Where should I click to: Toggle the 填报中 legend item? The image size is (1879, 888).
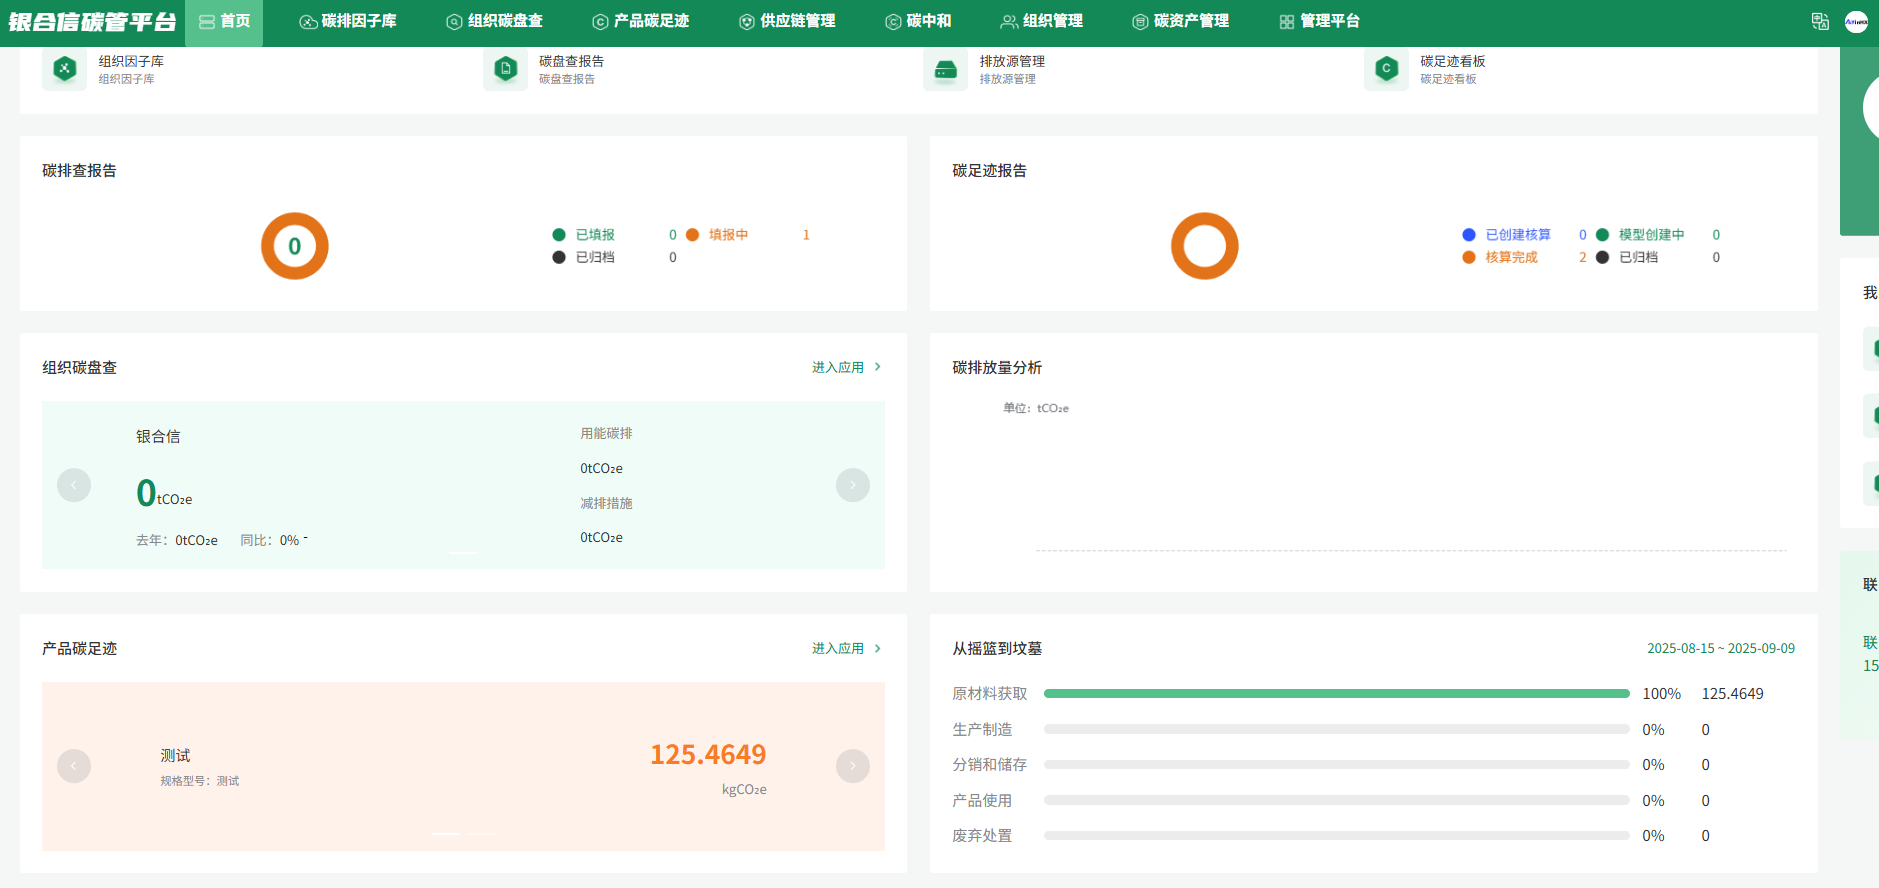click(x=719, y=235)
